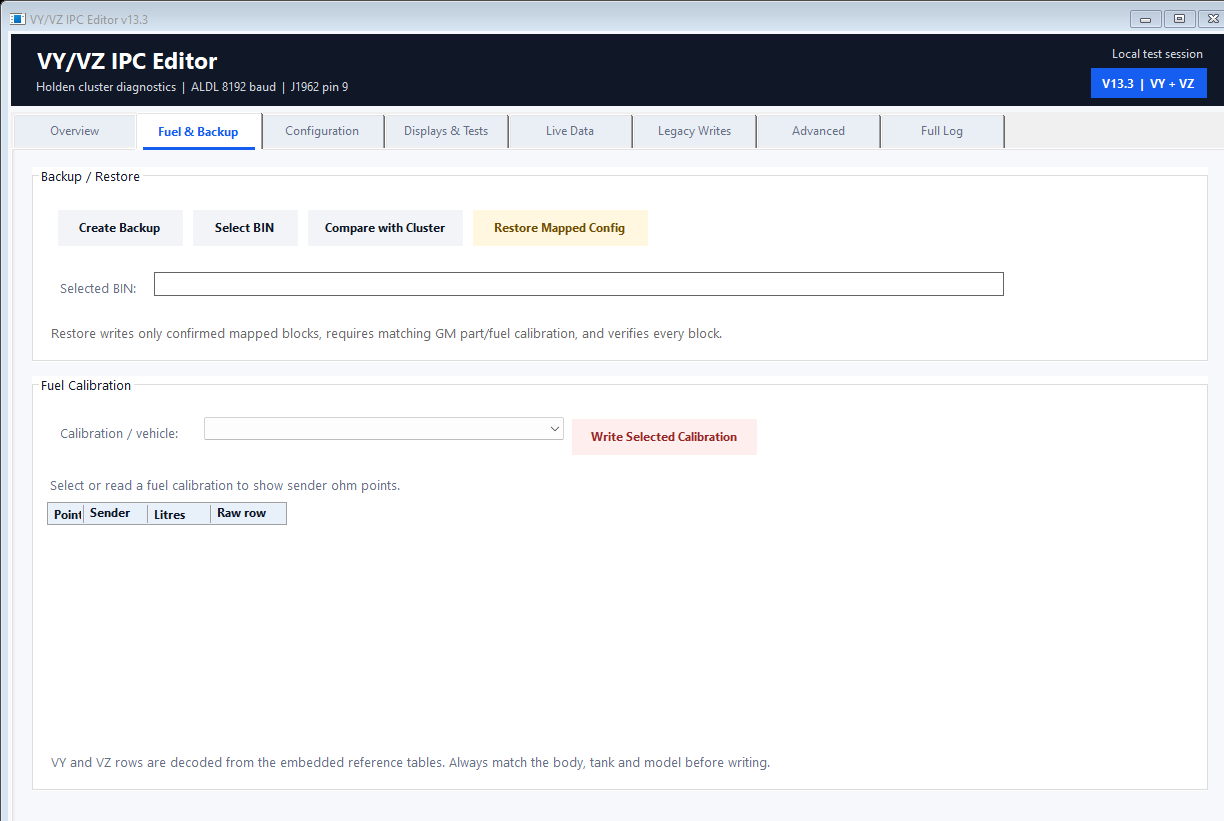Run Compare with Cluster
This screenshot has width=1224, height=821.
[x=385, y=228]
